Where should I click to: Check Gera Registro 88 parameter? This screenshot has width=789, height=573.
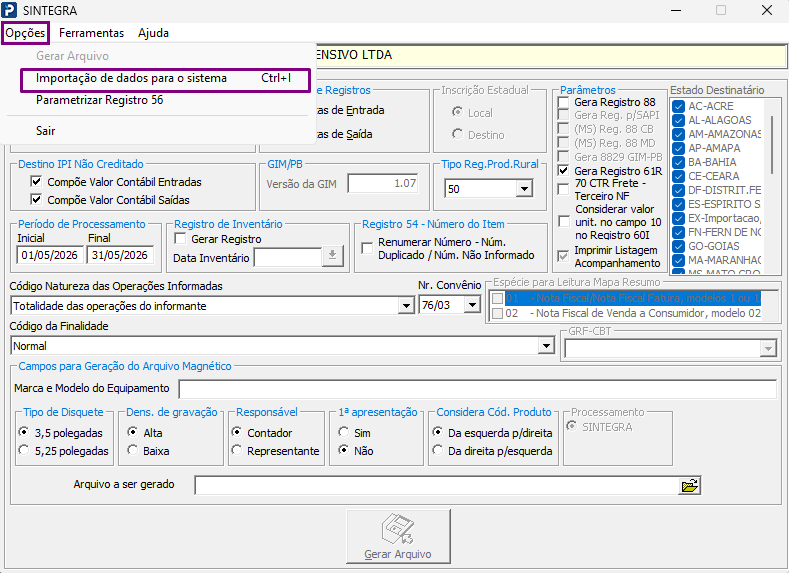564,102
